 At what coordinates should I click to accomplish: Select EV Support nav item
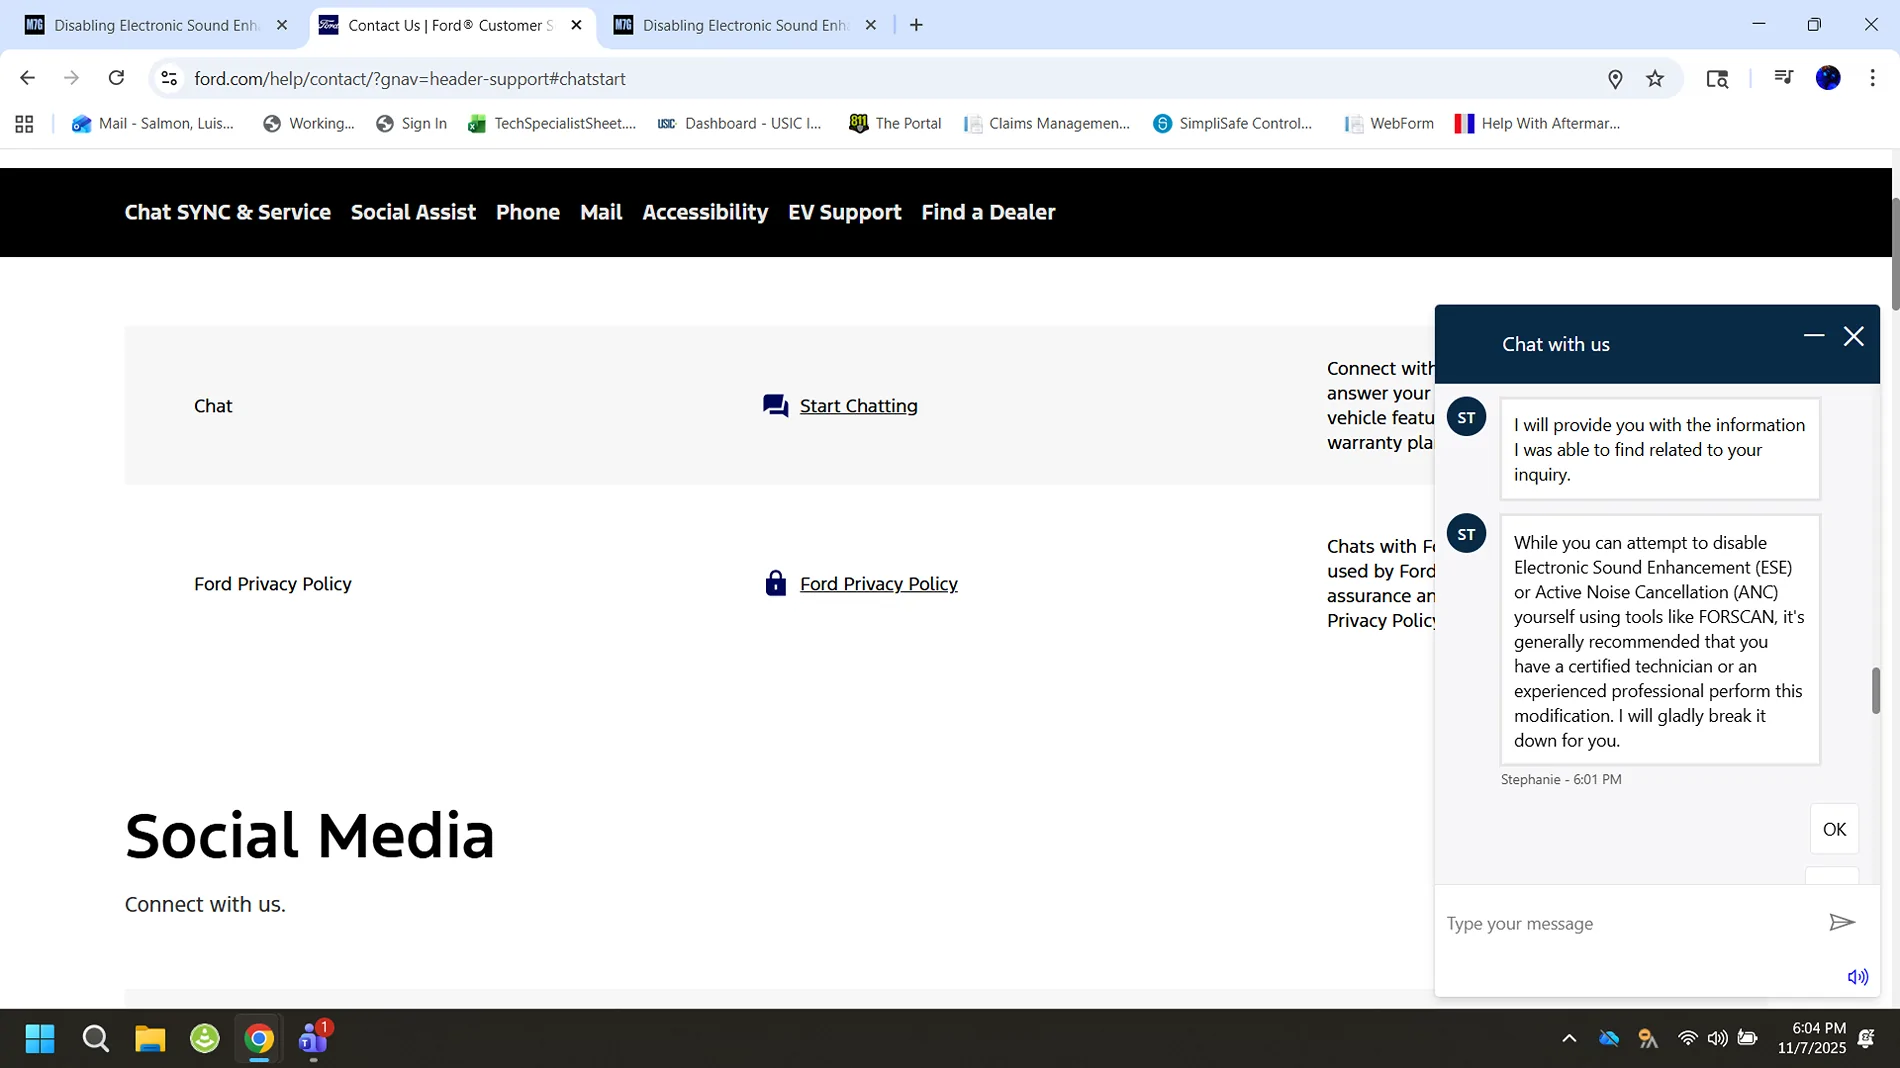(845, 212)
